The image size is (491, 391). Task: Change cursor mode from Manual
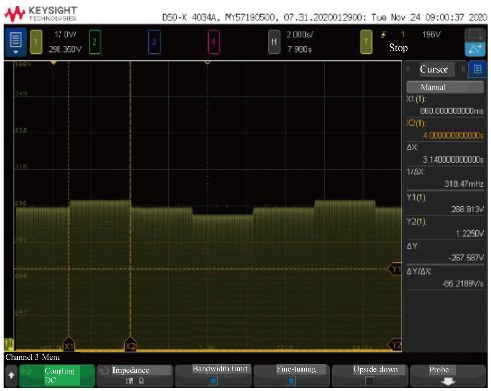coord(445,87)
